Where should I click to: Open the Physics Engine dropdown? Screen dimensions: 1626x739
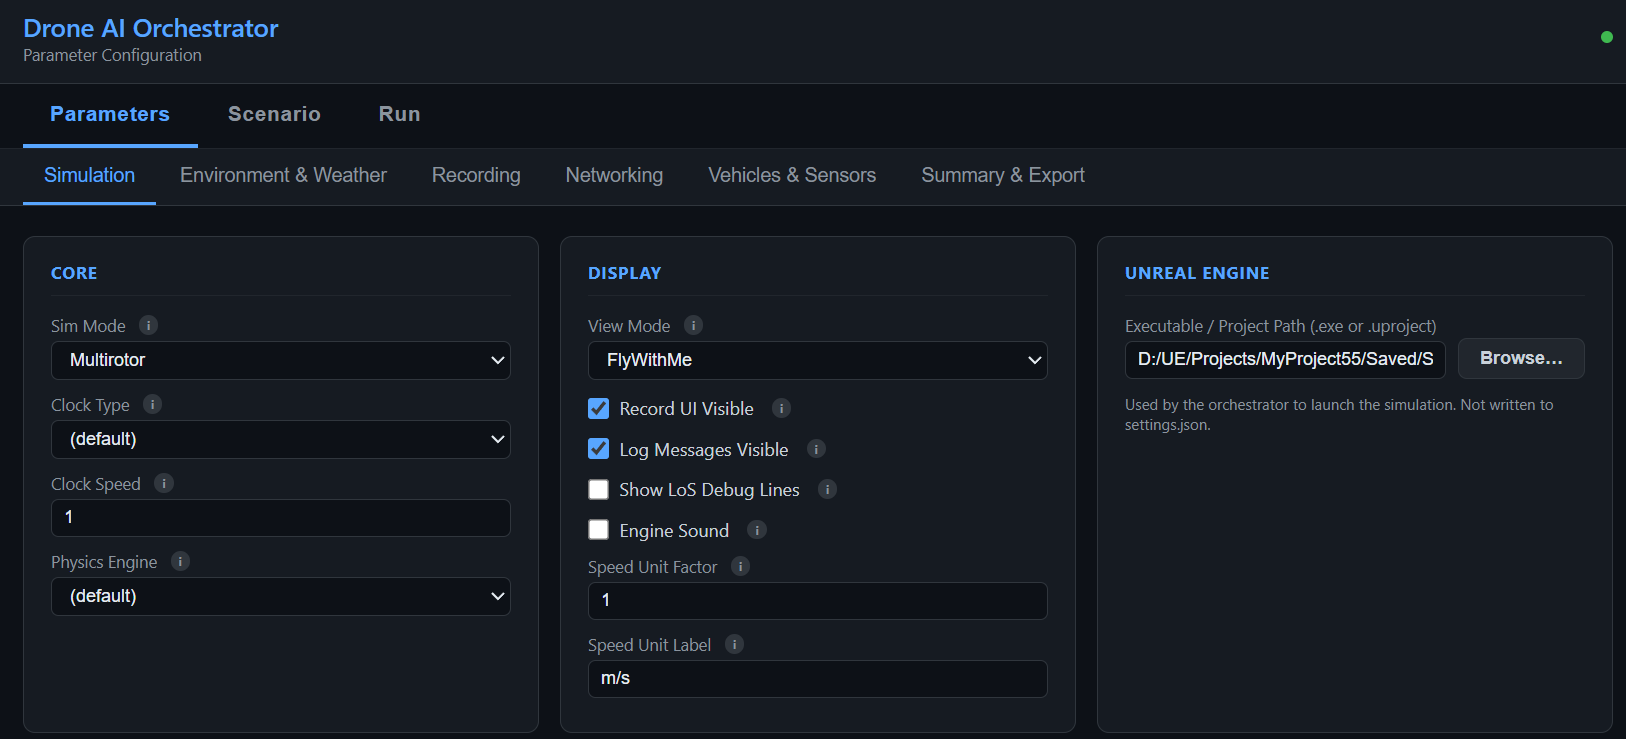280,596
